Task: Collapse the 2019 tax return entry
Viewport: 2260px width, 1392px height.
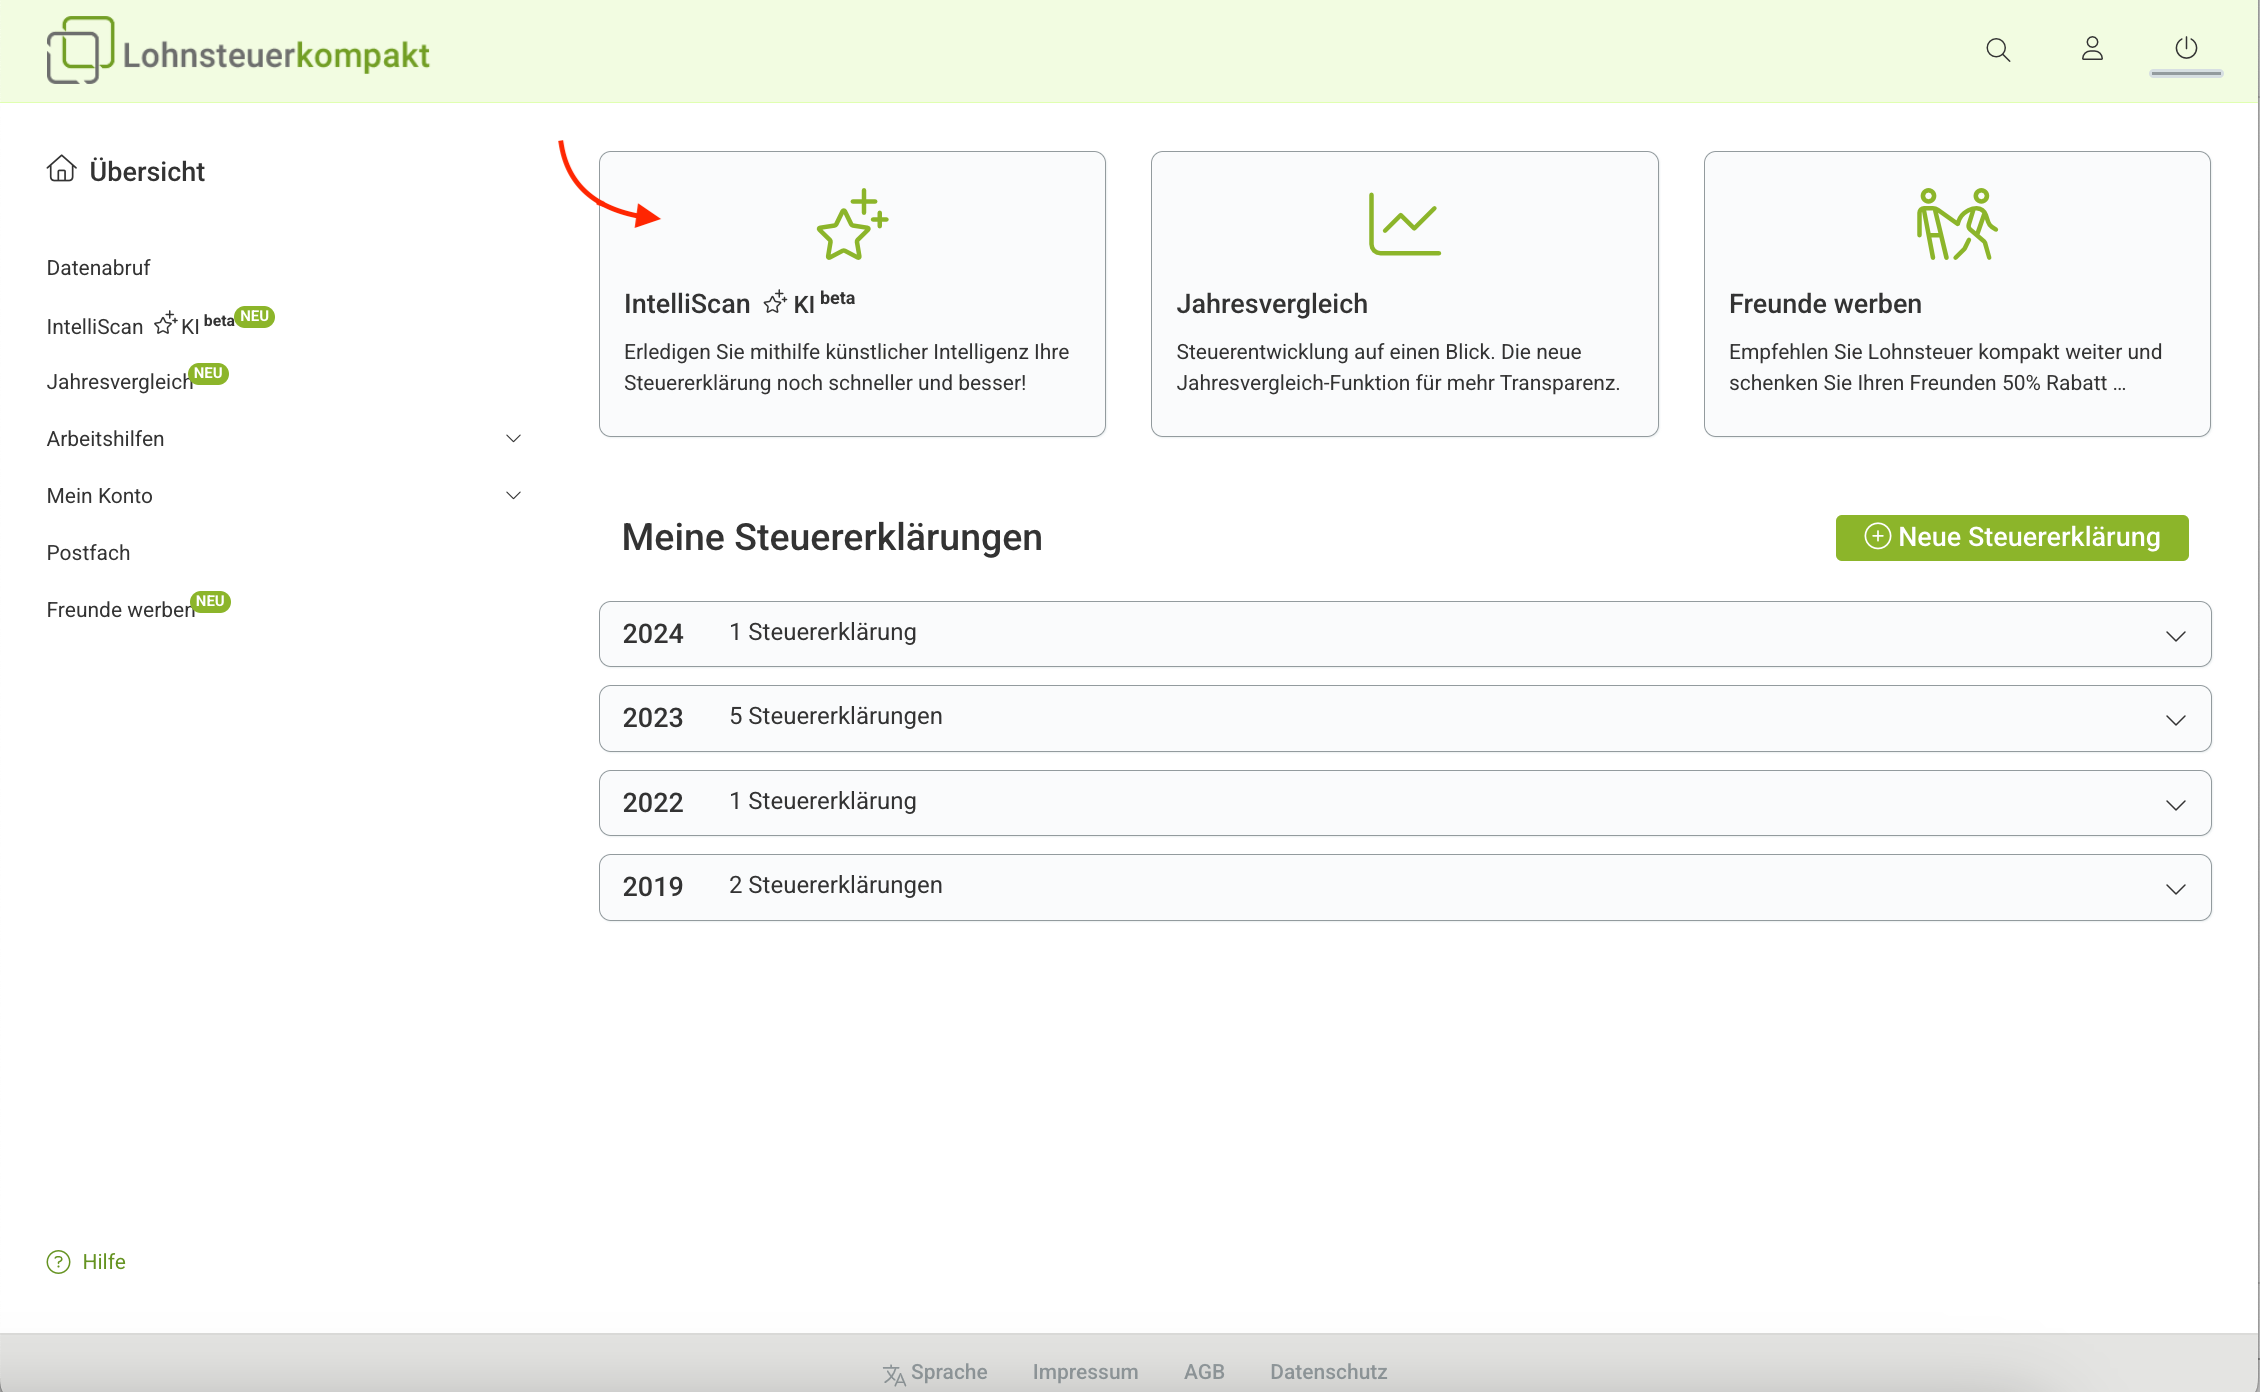Action: (x=2176, y=887)
